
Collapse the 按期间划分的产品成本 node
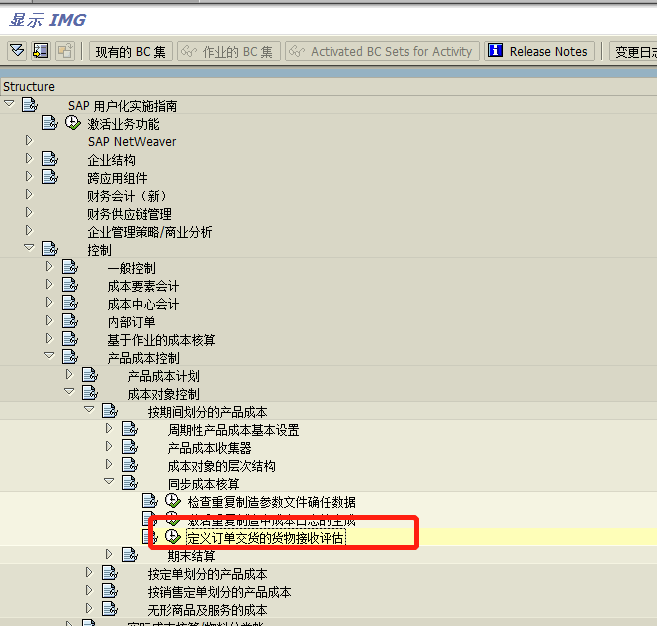point(89,409)
